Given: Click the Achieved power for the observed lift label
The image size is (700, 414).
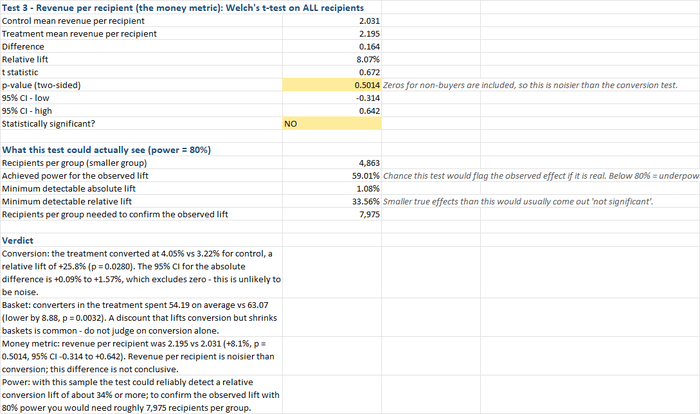Looking at the screenshot, I should 75,176.
